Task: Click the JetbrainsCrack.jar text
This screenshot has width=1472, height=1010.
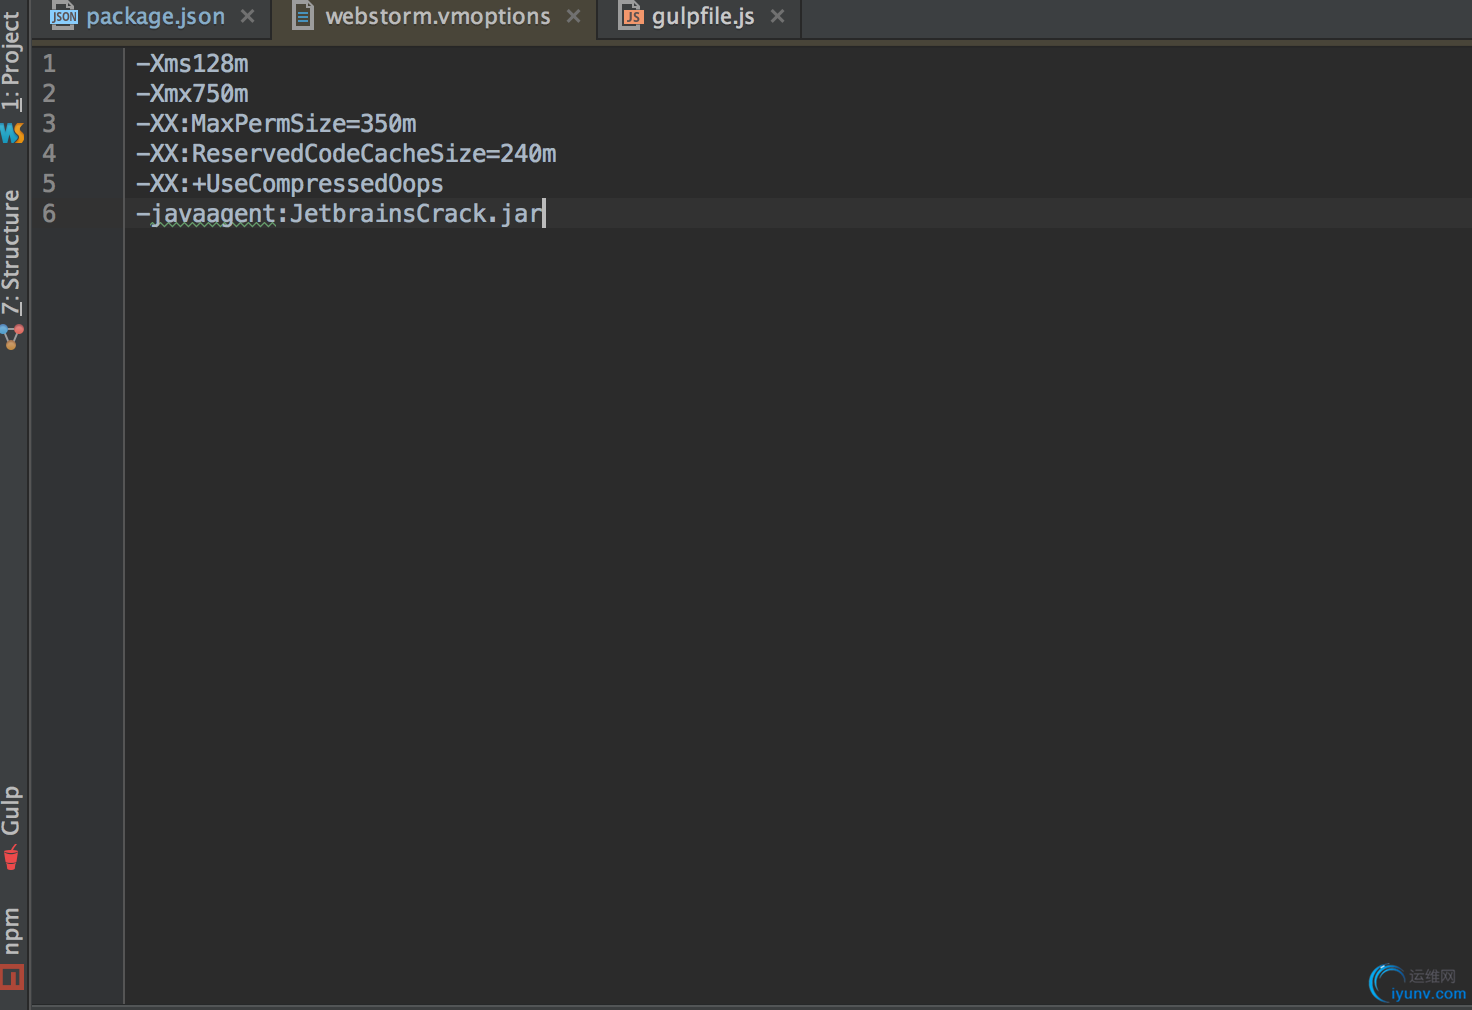Action: pos(416,214)
